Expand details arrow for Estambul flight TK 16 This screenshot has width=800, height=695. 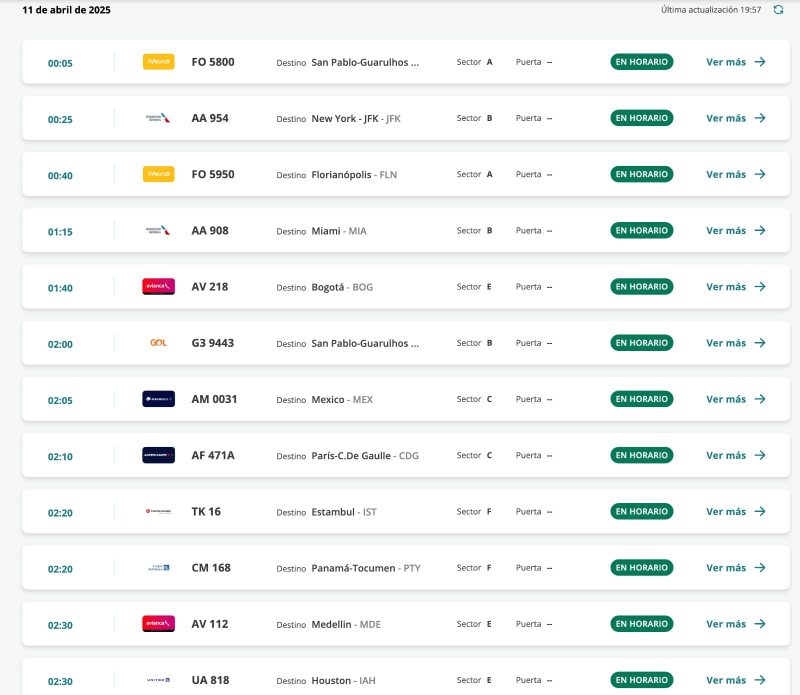(x=760, y=511)
